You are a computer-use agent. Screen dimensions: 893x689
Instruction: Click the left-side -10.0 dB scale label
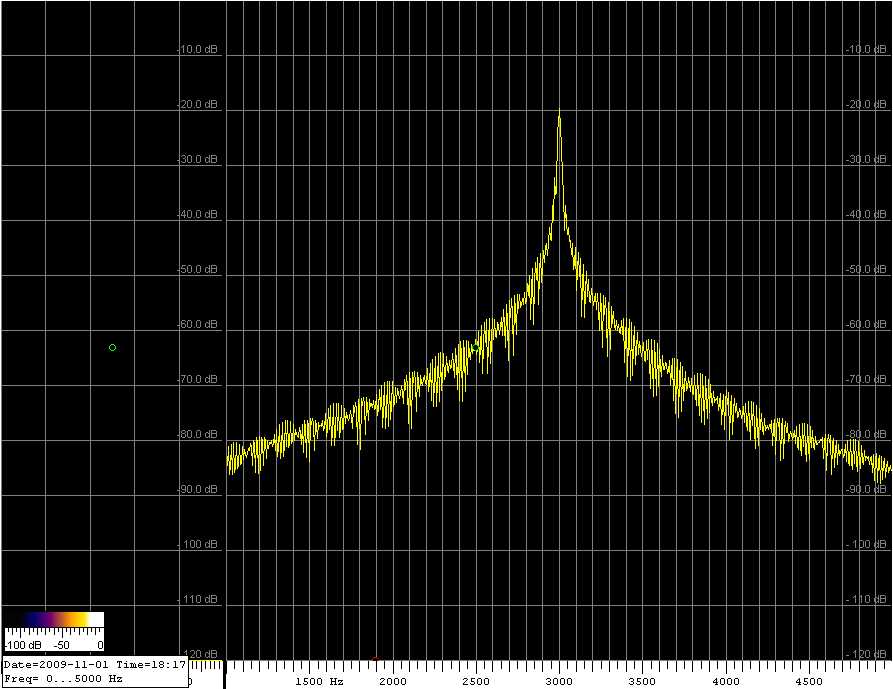(x=197, y=49)
